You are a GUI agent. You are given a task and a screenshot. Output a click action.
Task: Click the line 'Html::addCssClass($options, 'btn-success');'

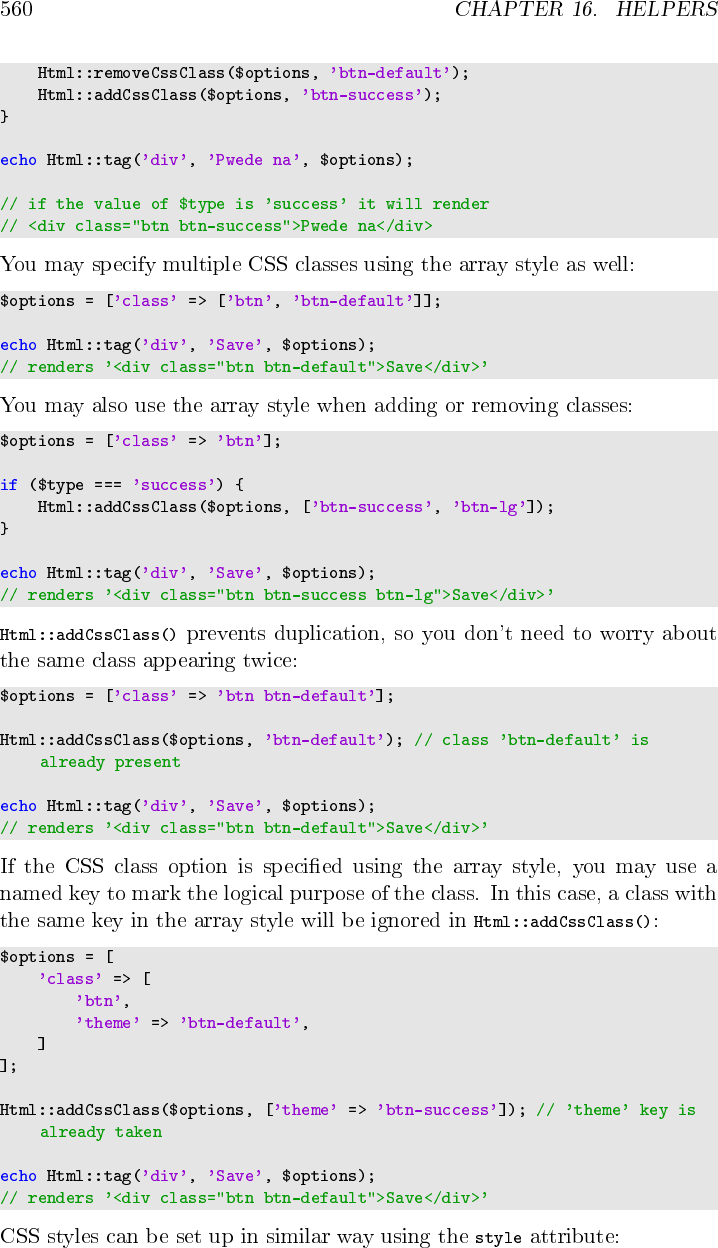click(x=239, y=95)
